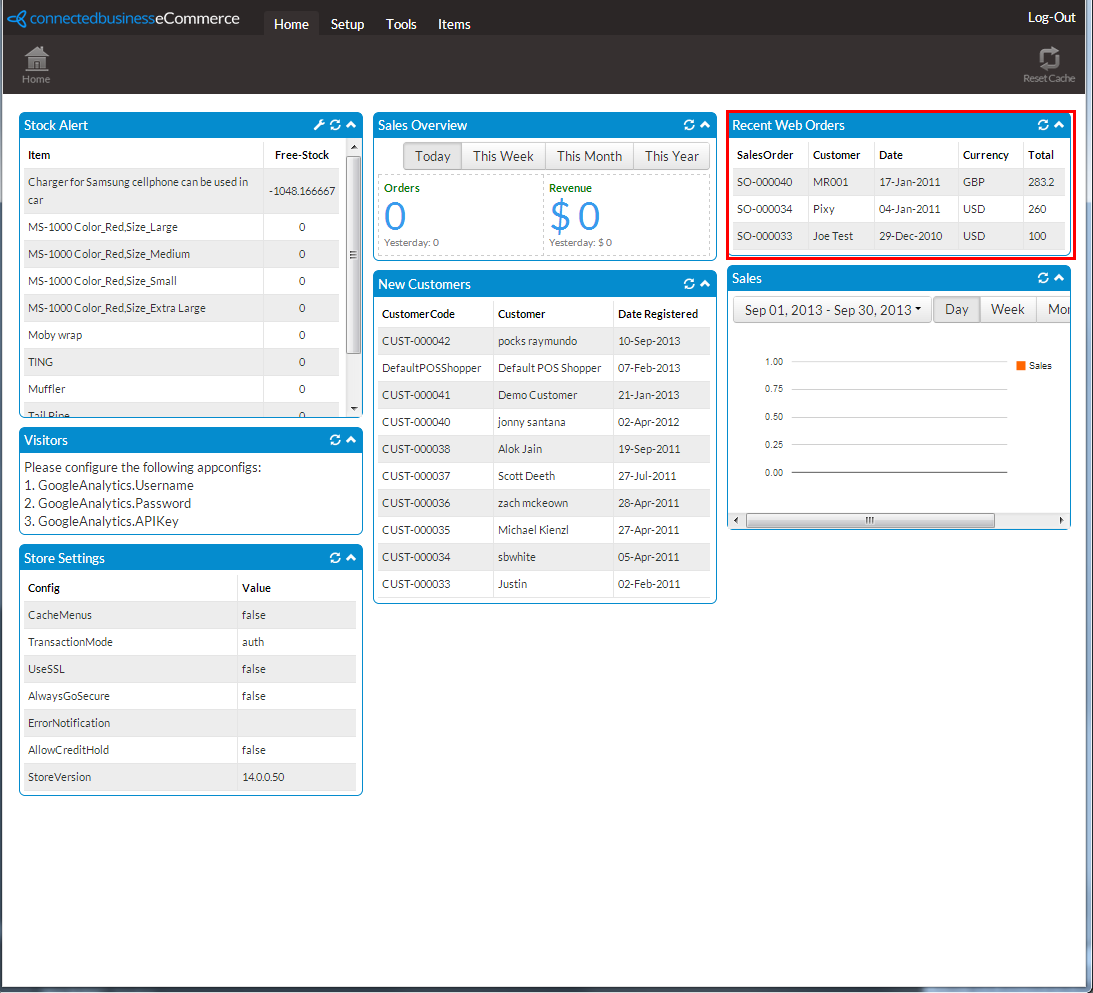
Task: Click the This Year button
Action: coord(671,156)
